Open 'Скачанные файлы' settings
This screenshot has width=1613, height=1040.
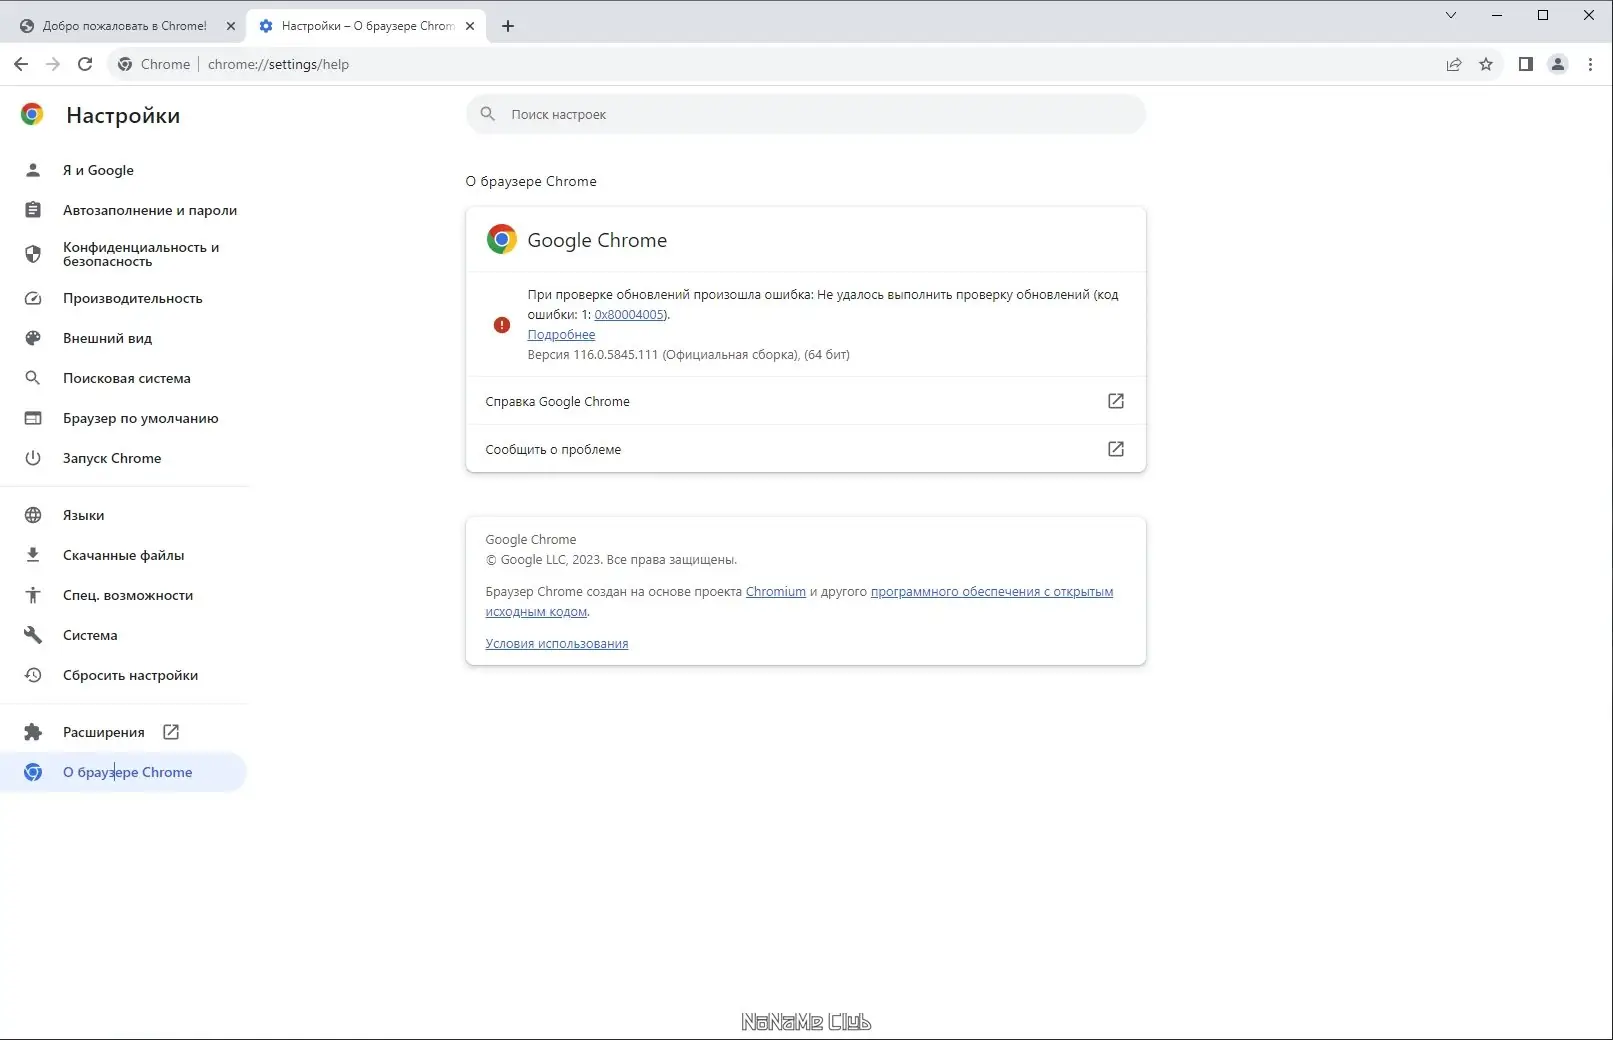tap(123, 555)
